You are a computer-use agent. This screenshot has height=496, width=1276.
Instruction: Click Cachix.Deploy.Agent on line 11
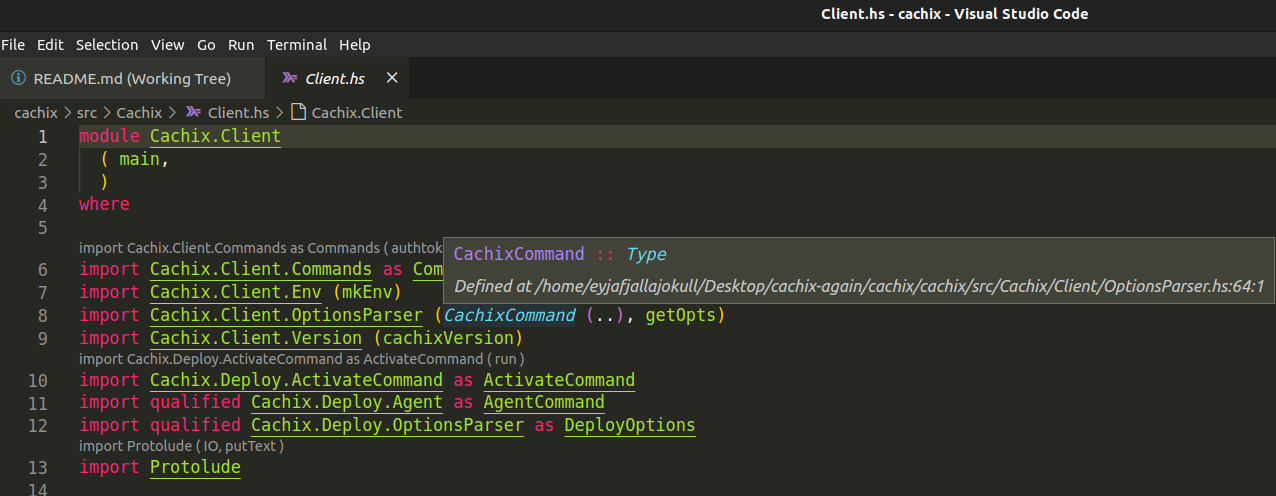(347, 402)
